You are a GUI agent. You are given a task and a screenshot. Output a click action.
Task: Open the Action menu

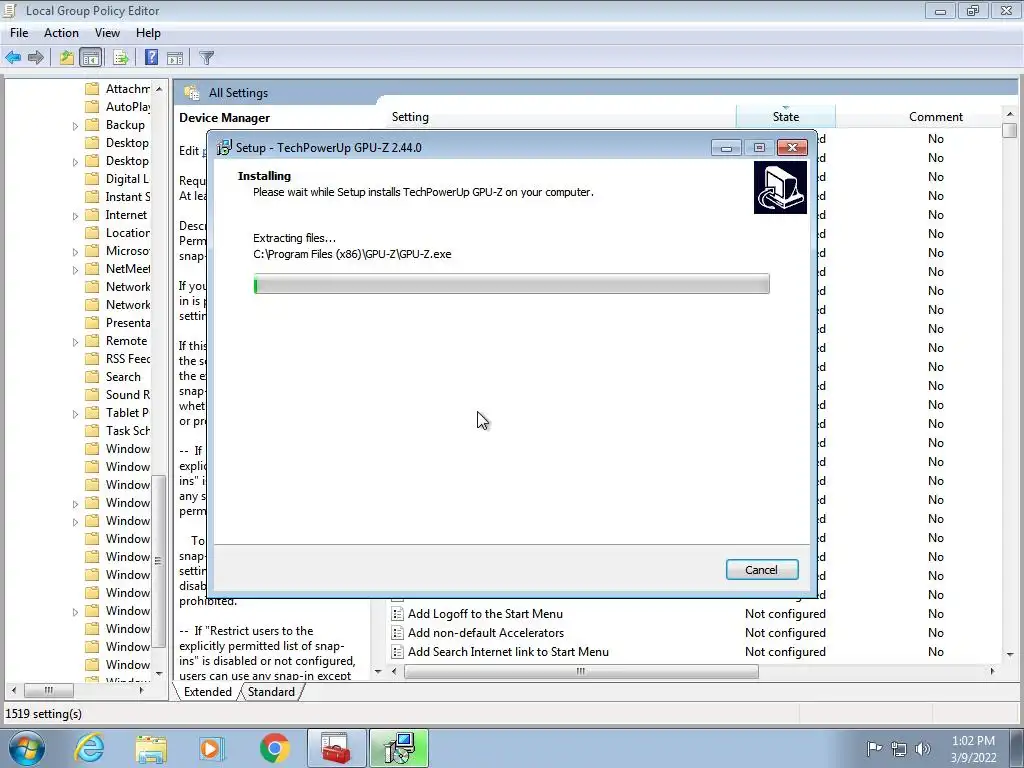[61, 33]
